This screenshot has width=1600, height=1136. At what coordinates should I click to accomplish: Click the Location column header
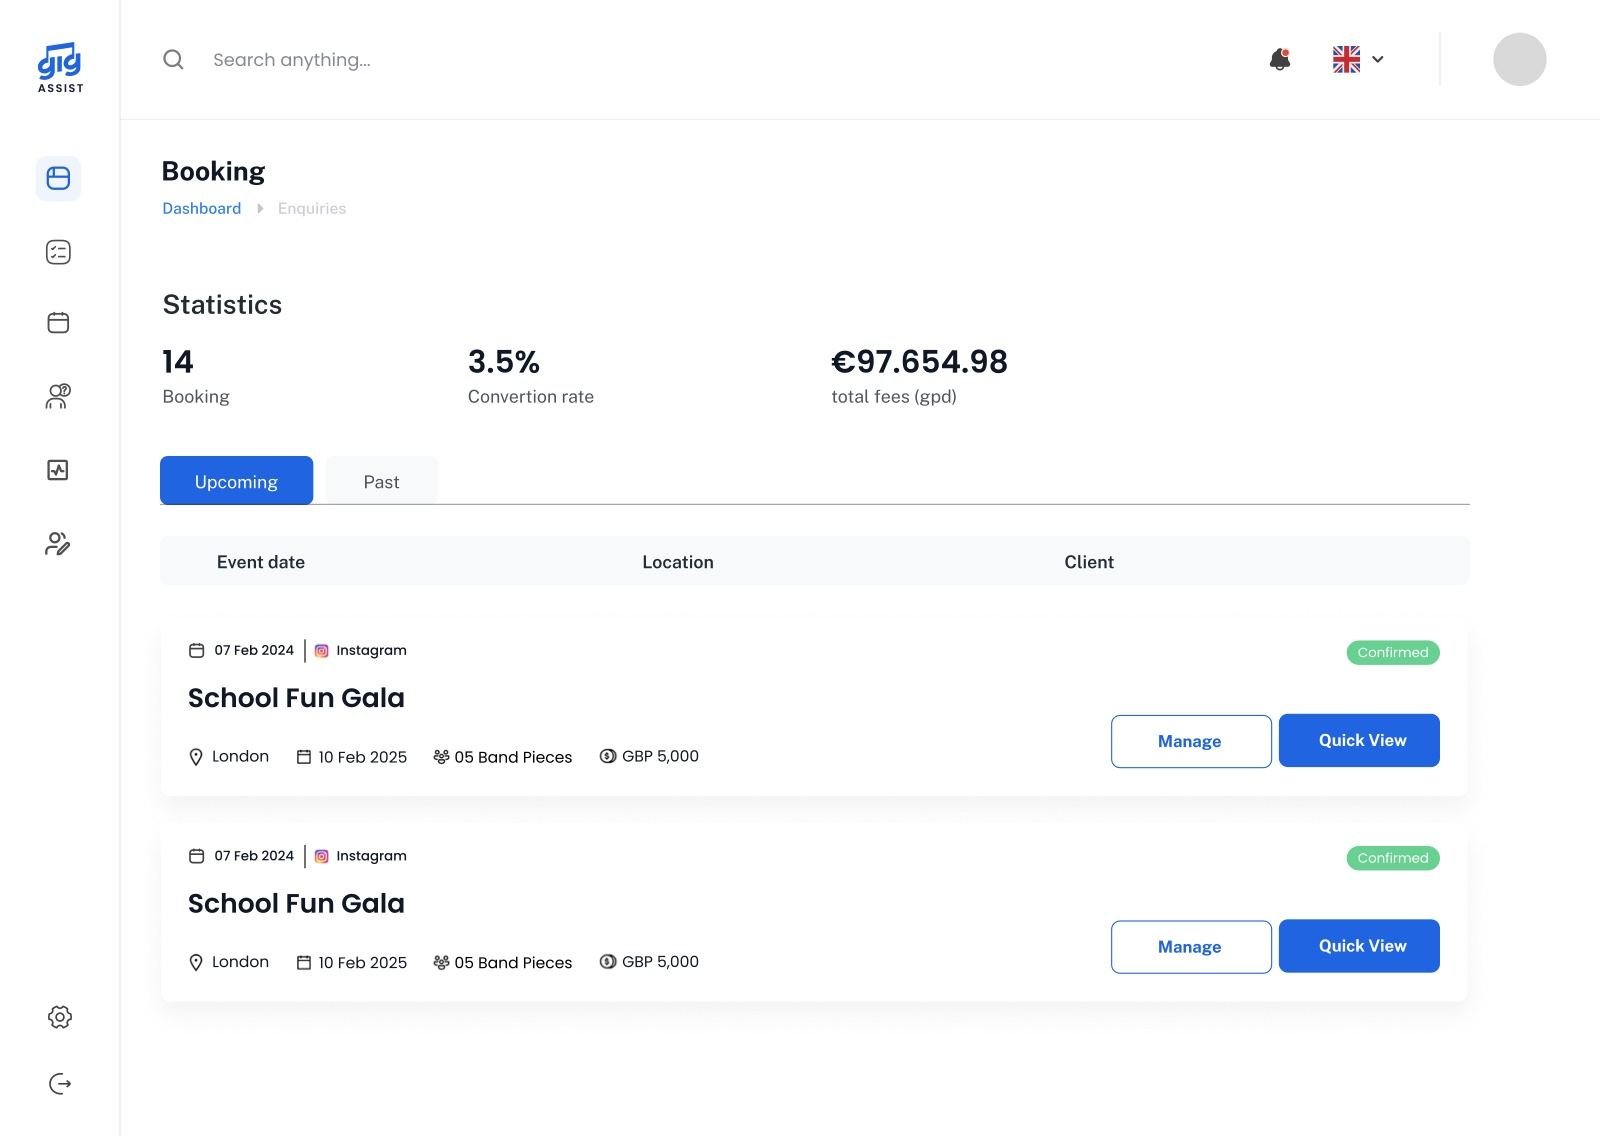point(678,562)
